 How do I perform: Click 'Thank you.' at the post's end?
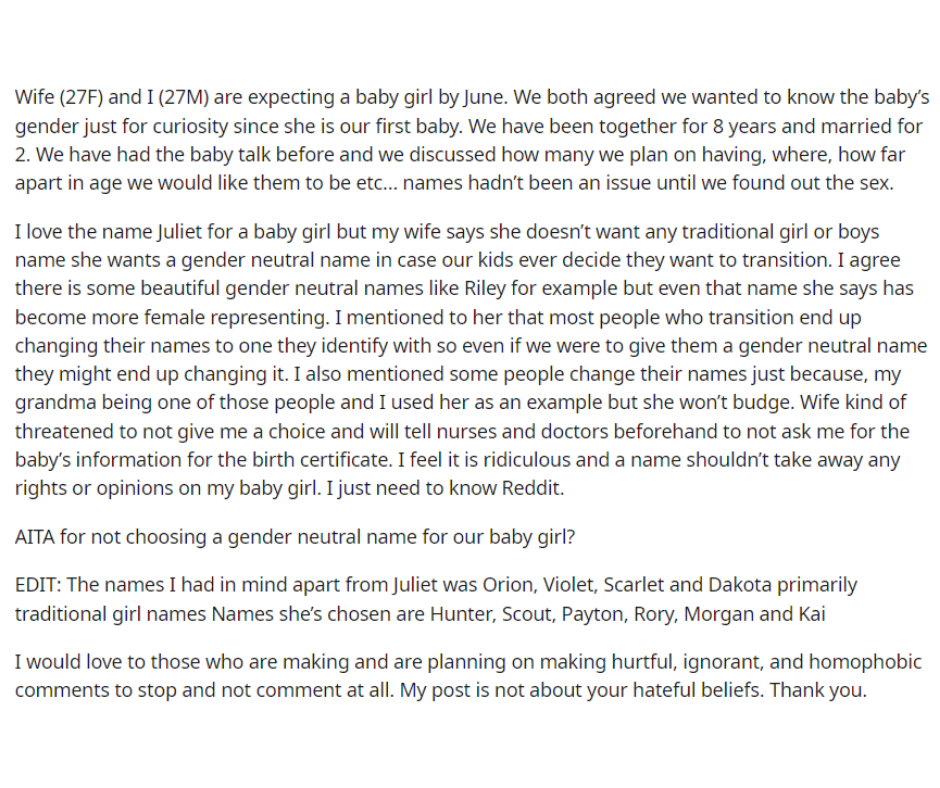[818, 690]
